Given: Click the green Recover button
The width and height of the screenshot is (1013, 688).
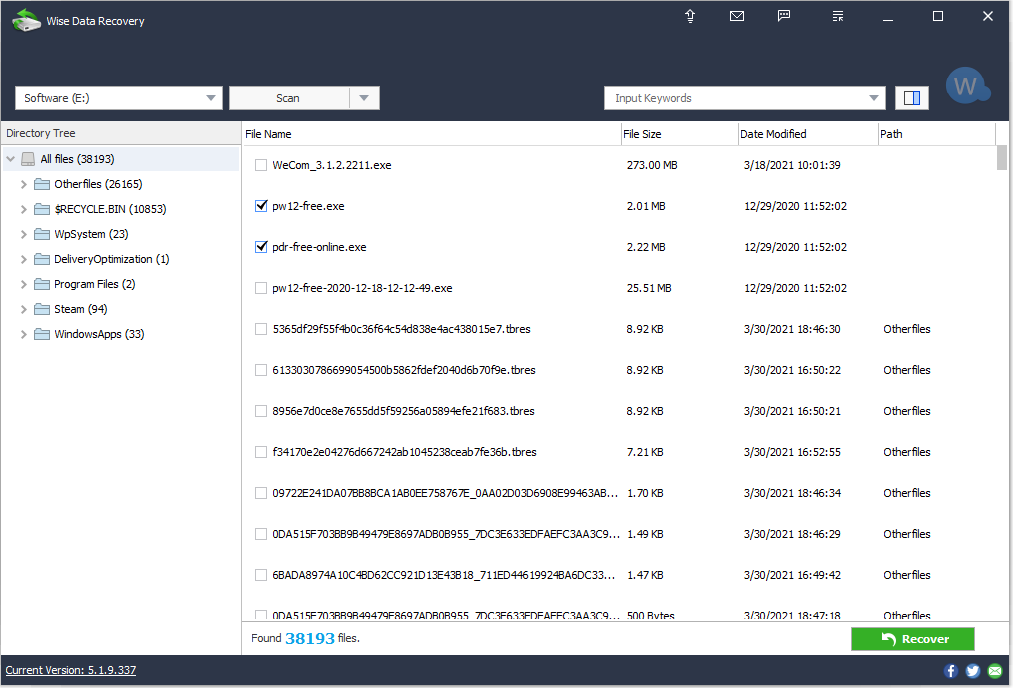Looking at the screenshot, I should tap(912, 639).
